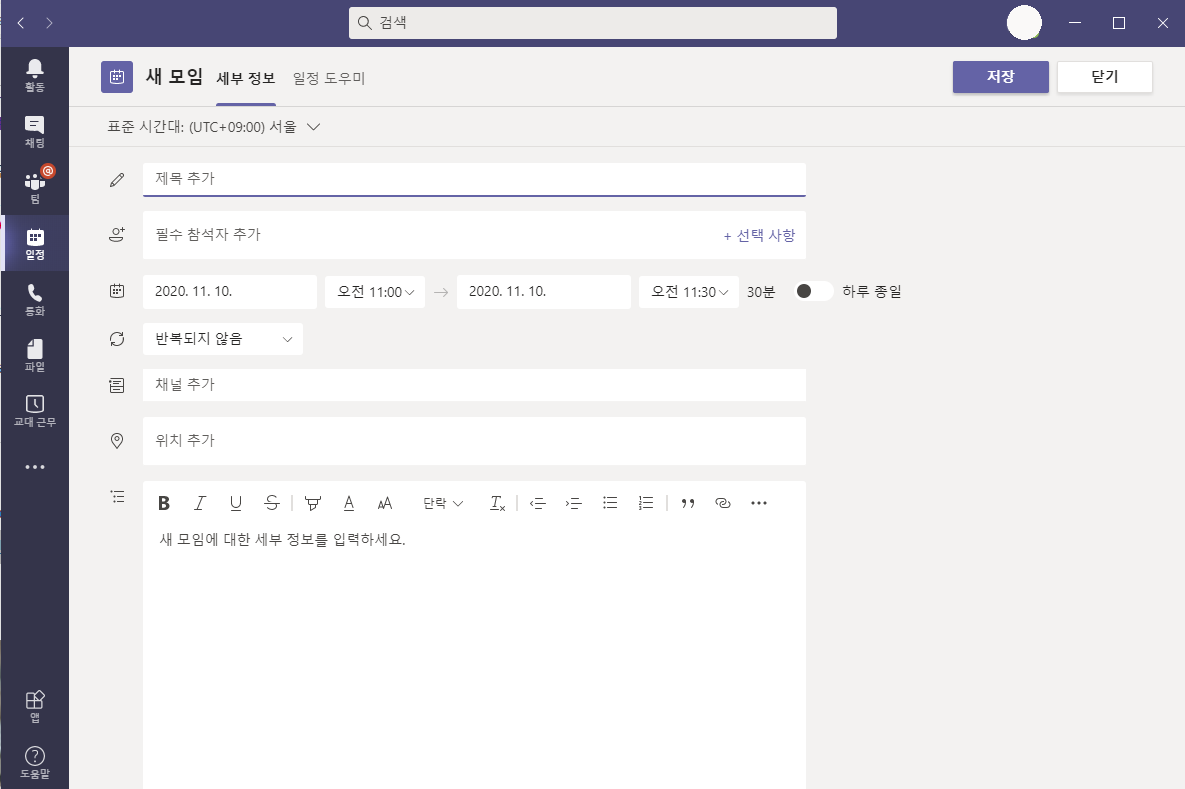Viewport: 1185px width, 789px height.
Task: Open the end time 오전 11:30 dropdown
Action: tap(689, 292)
